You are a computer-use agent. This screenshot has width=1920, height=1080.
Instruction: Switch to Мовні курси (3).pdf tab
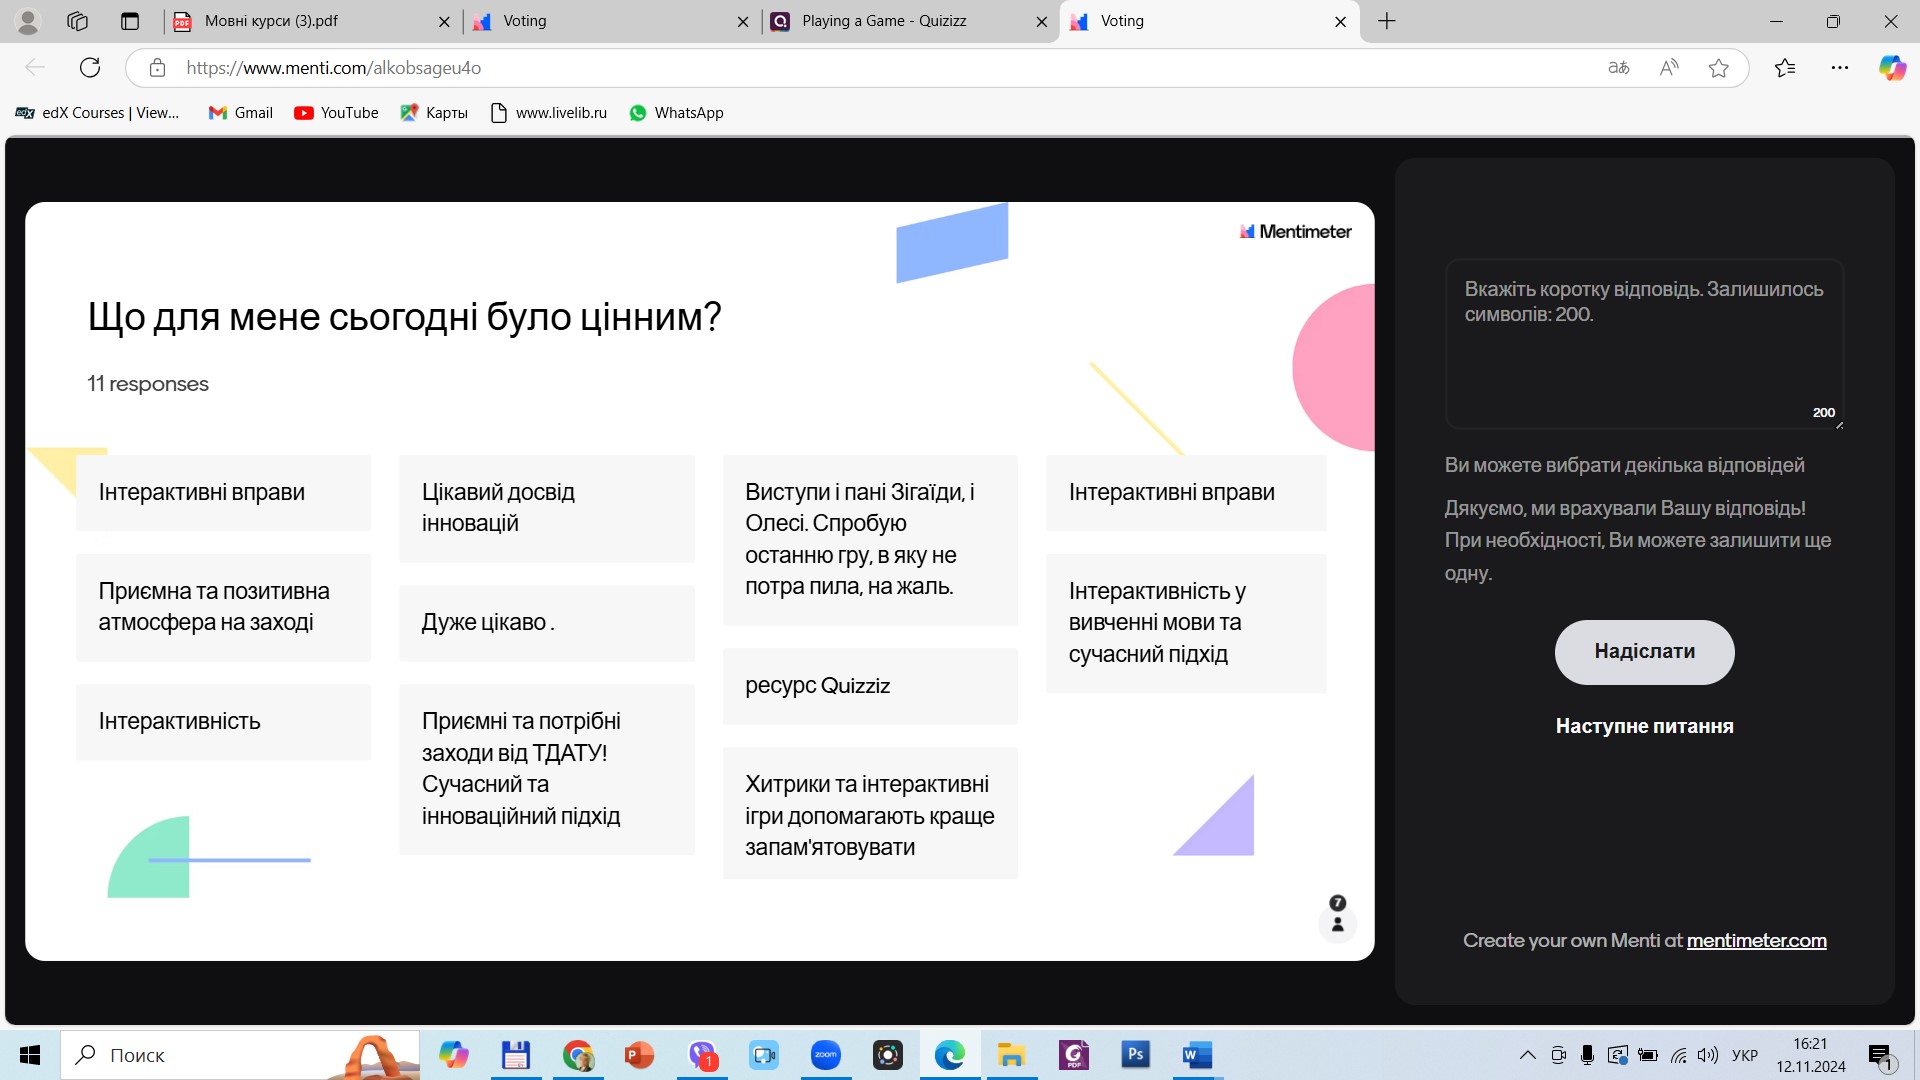click(x=272, y=21)
